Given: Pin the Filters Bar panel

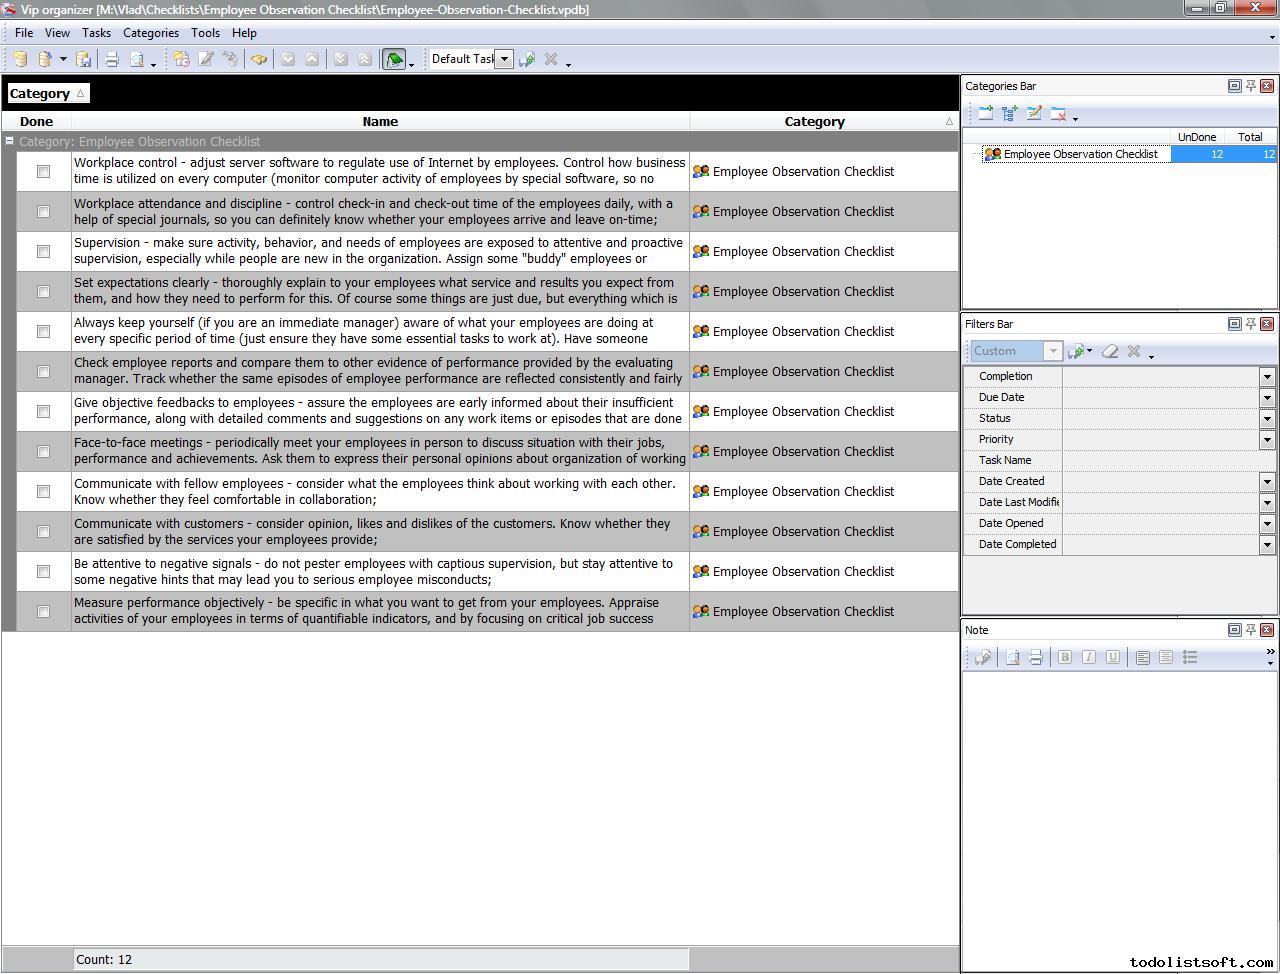Looking at the screenshot, I should click(1250, 324).
